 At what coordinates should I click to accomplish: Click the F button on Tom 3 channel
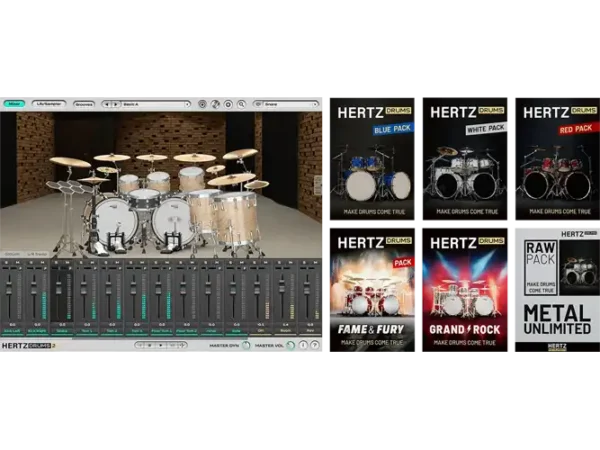pos(145,268)
